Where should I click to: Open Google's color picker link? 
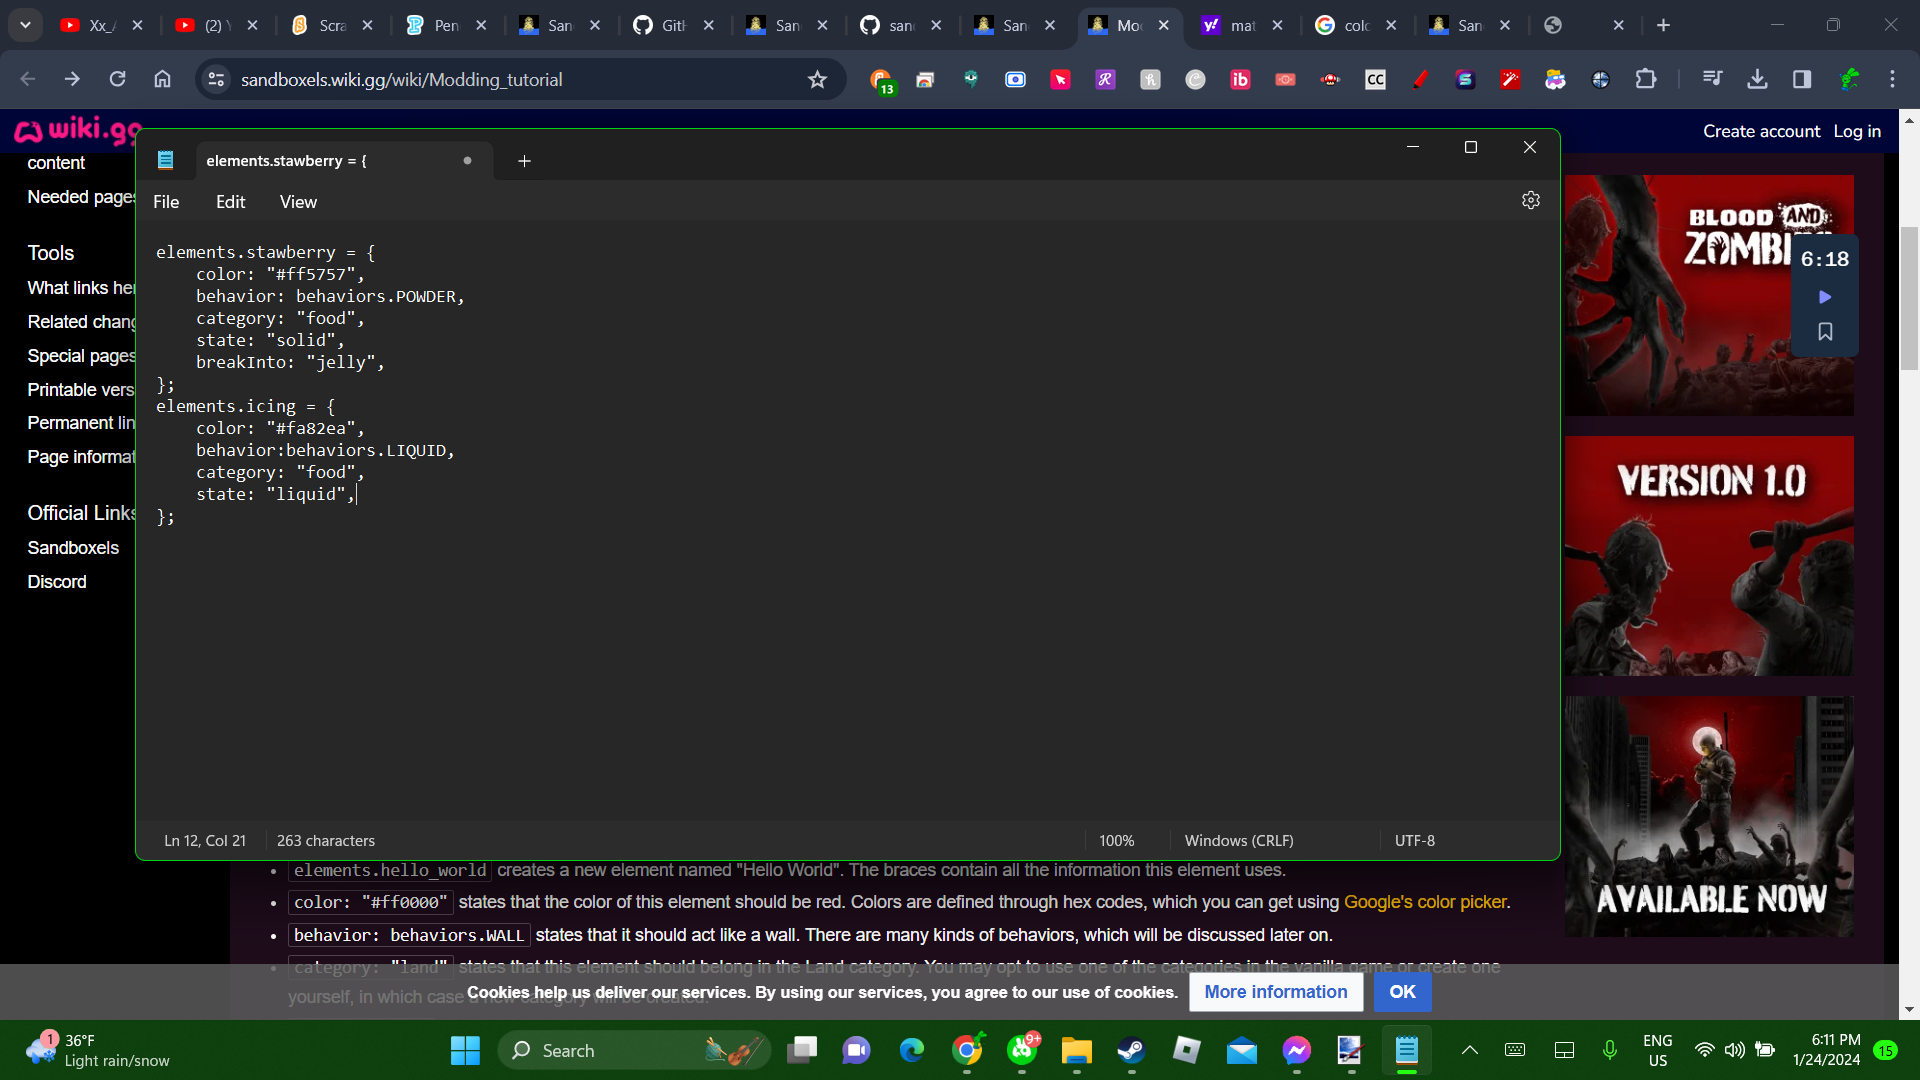(x=1425, y=902)
